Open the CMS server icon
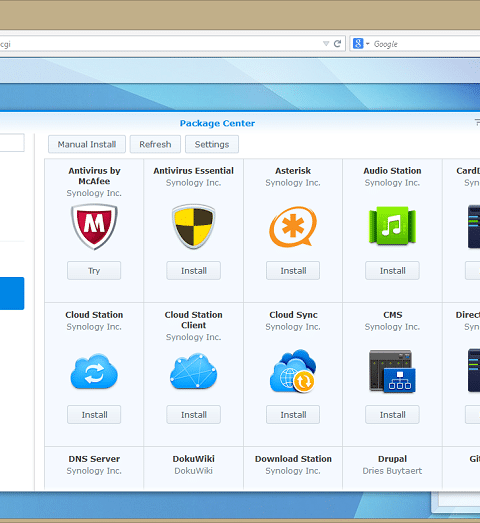The width and height of the screenshot is (480, 523). [392, 371]
